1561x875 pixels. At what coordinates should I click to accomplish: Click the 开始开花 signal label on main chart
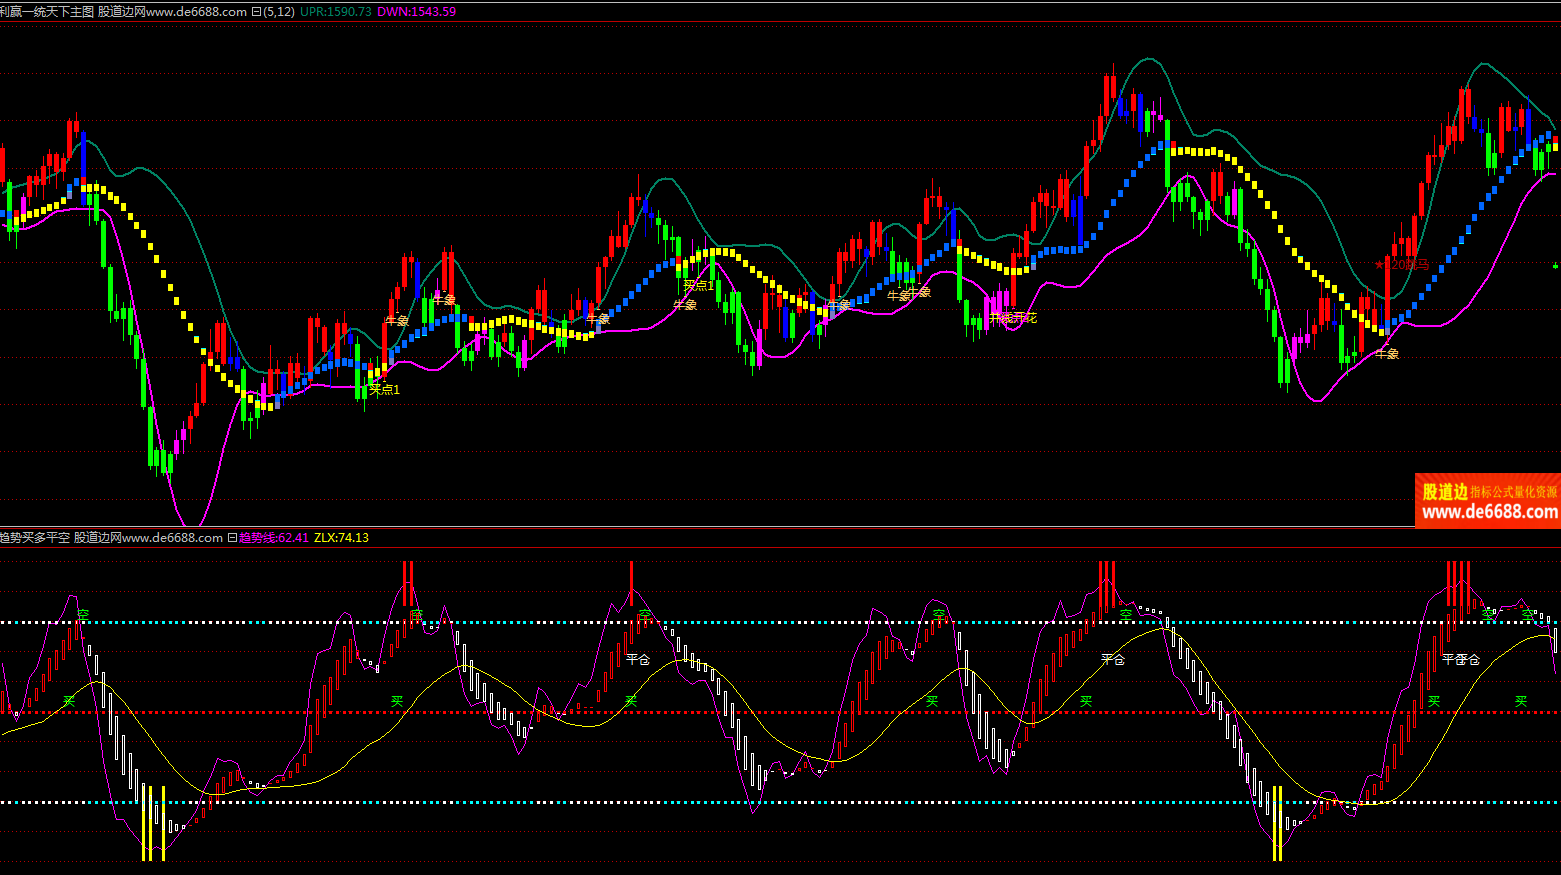click(1012, 318)
